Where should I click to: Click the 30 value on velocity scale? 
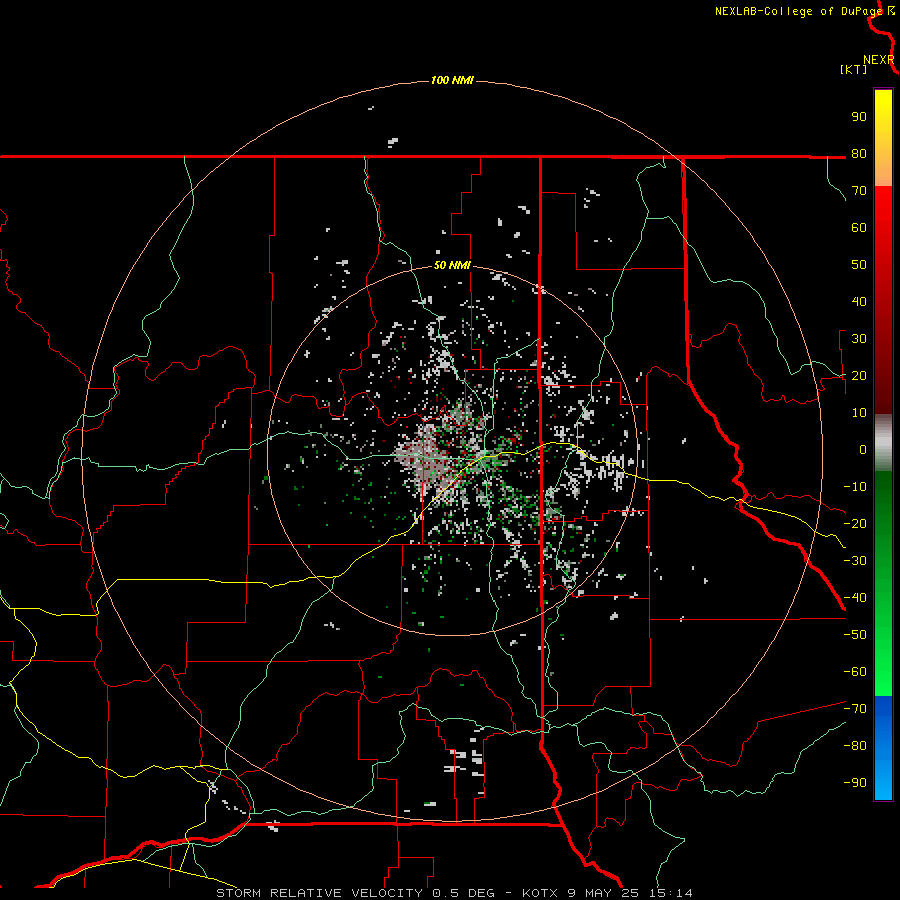[x=859, y=339]
